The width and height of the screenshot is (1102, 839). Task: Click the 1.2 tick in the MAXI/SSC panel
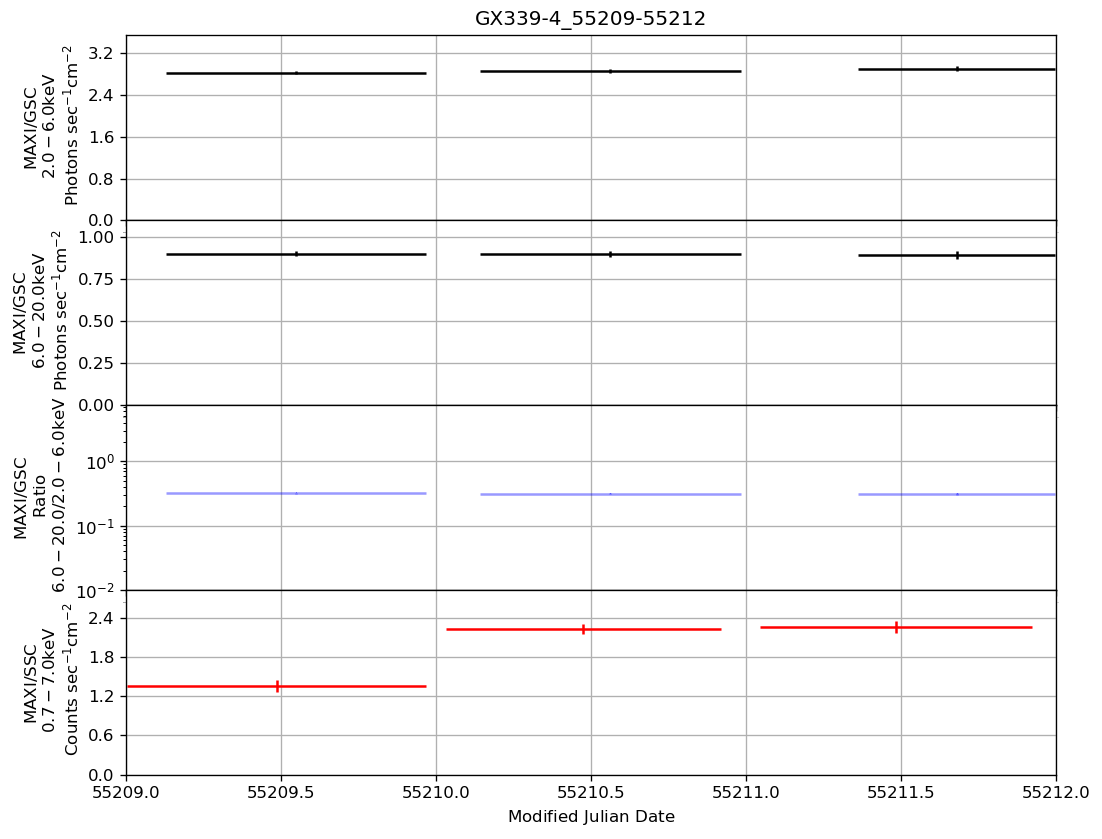point(103,697)
